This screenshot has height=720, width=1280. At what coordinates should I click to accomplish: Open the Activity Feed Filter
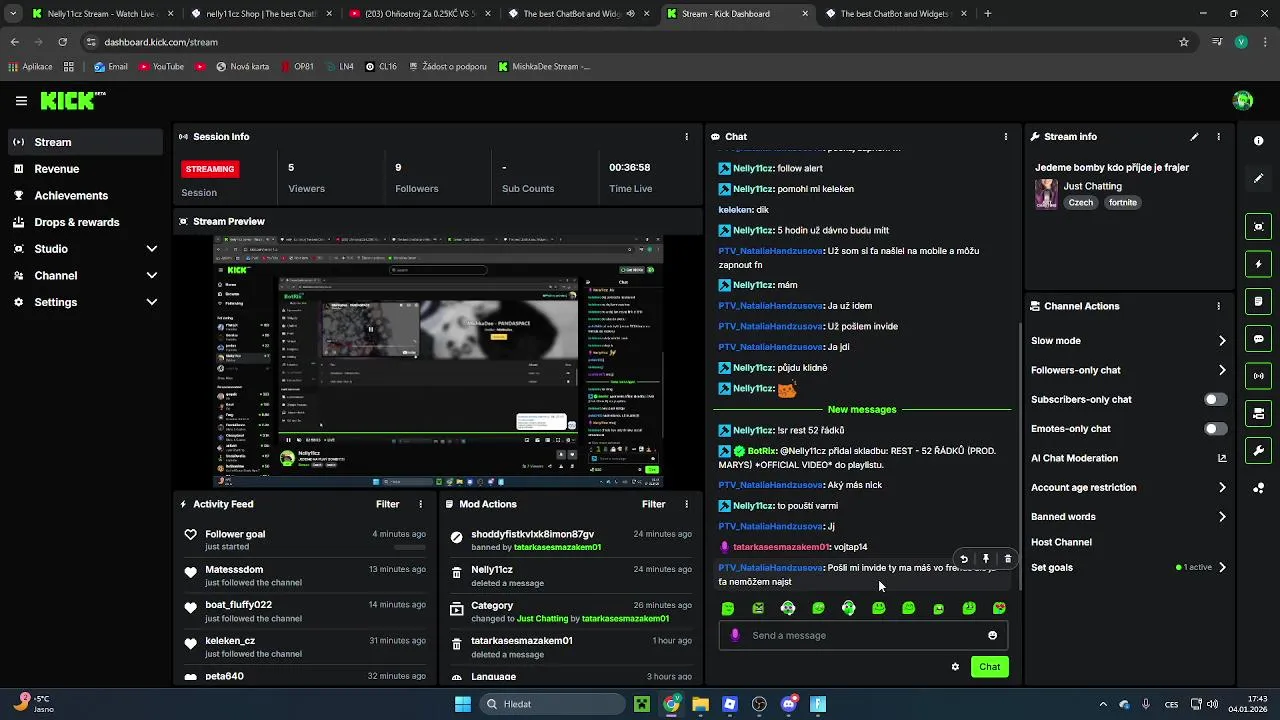point(387,505)
